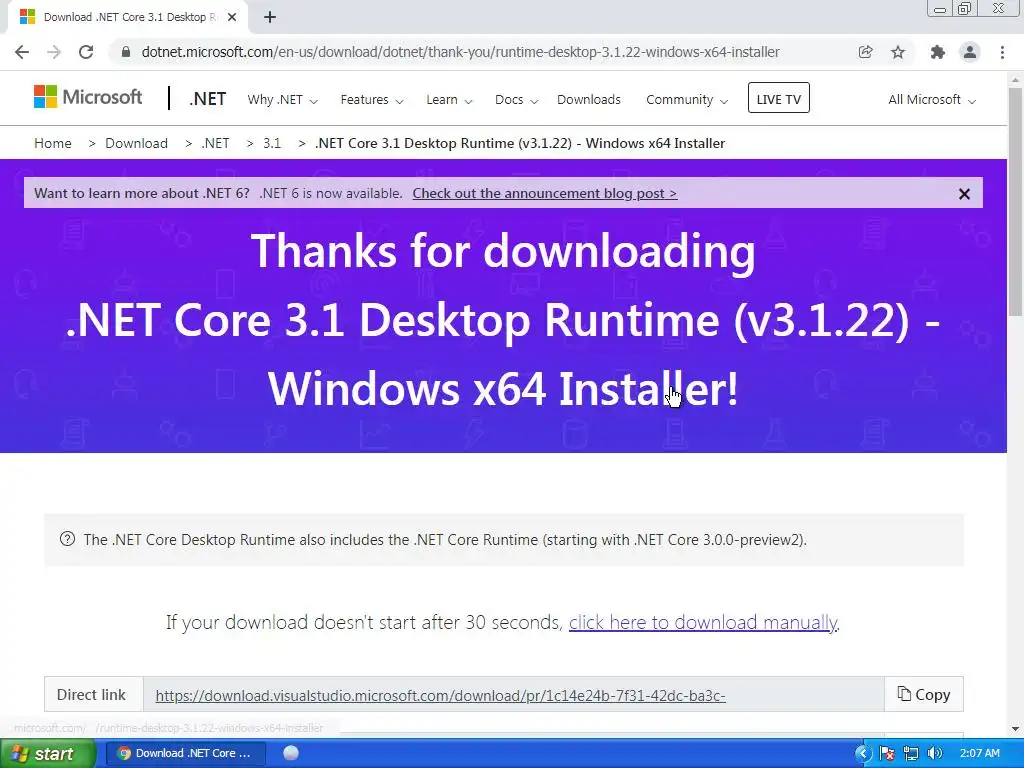The height and width of the screenshot is (768, 1024).
Task: Click the page scrollbar down arrow
Action: [1015, 729]
